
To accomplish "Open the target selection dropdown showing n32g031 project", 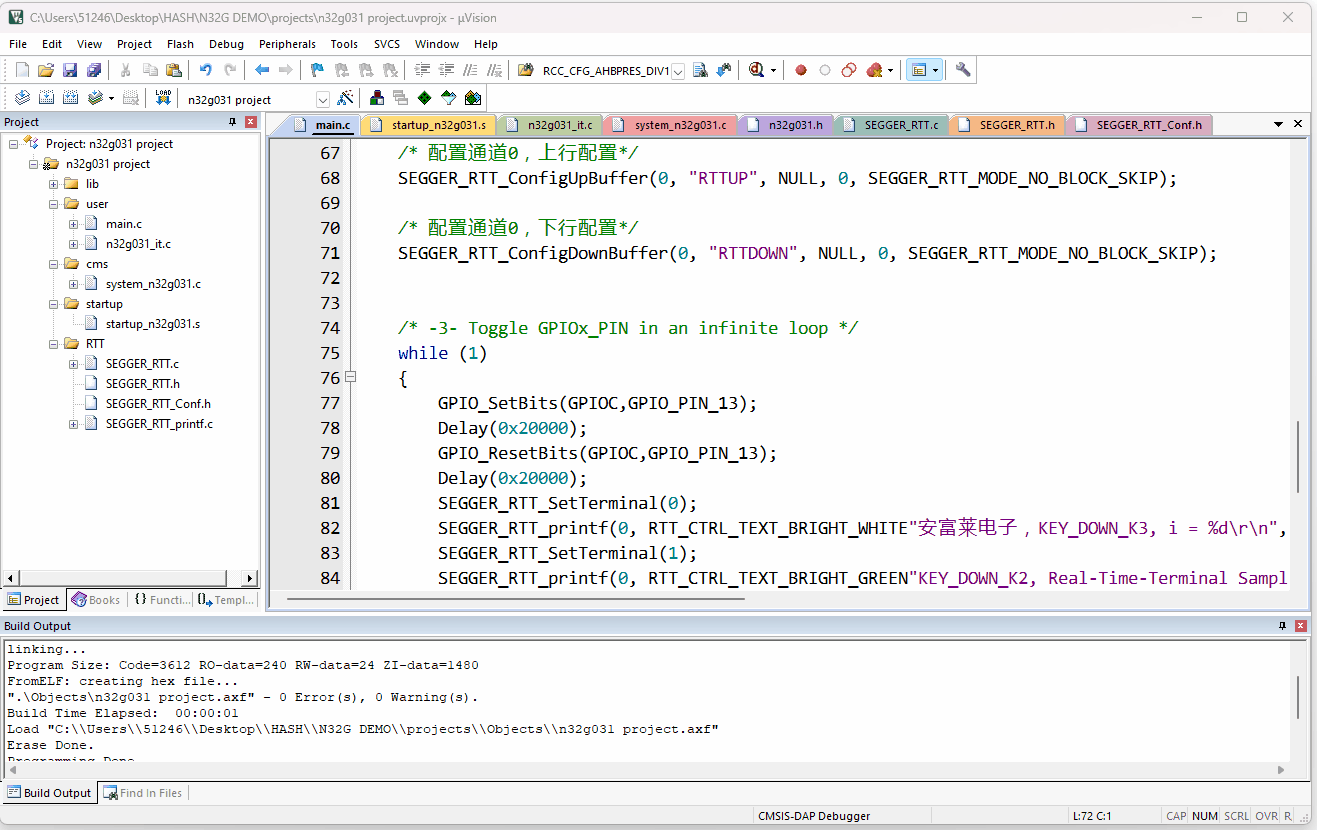I will [x=322, y=99].
